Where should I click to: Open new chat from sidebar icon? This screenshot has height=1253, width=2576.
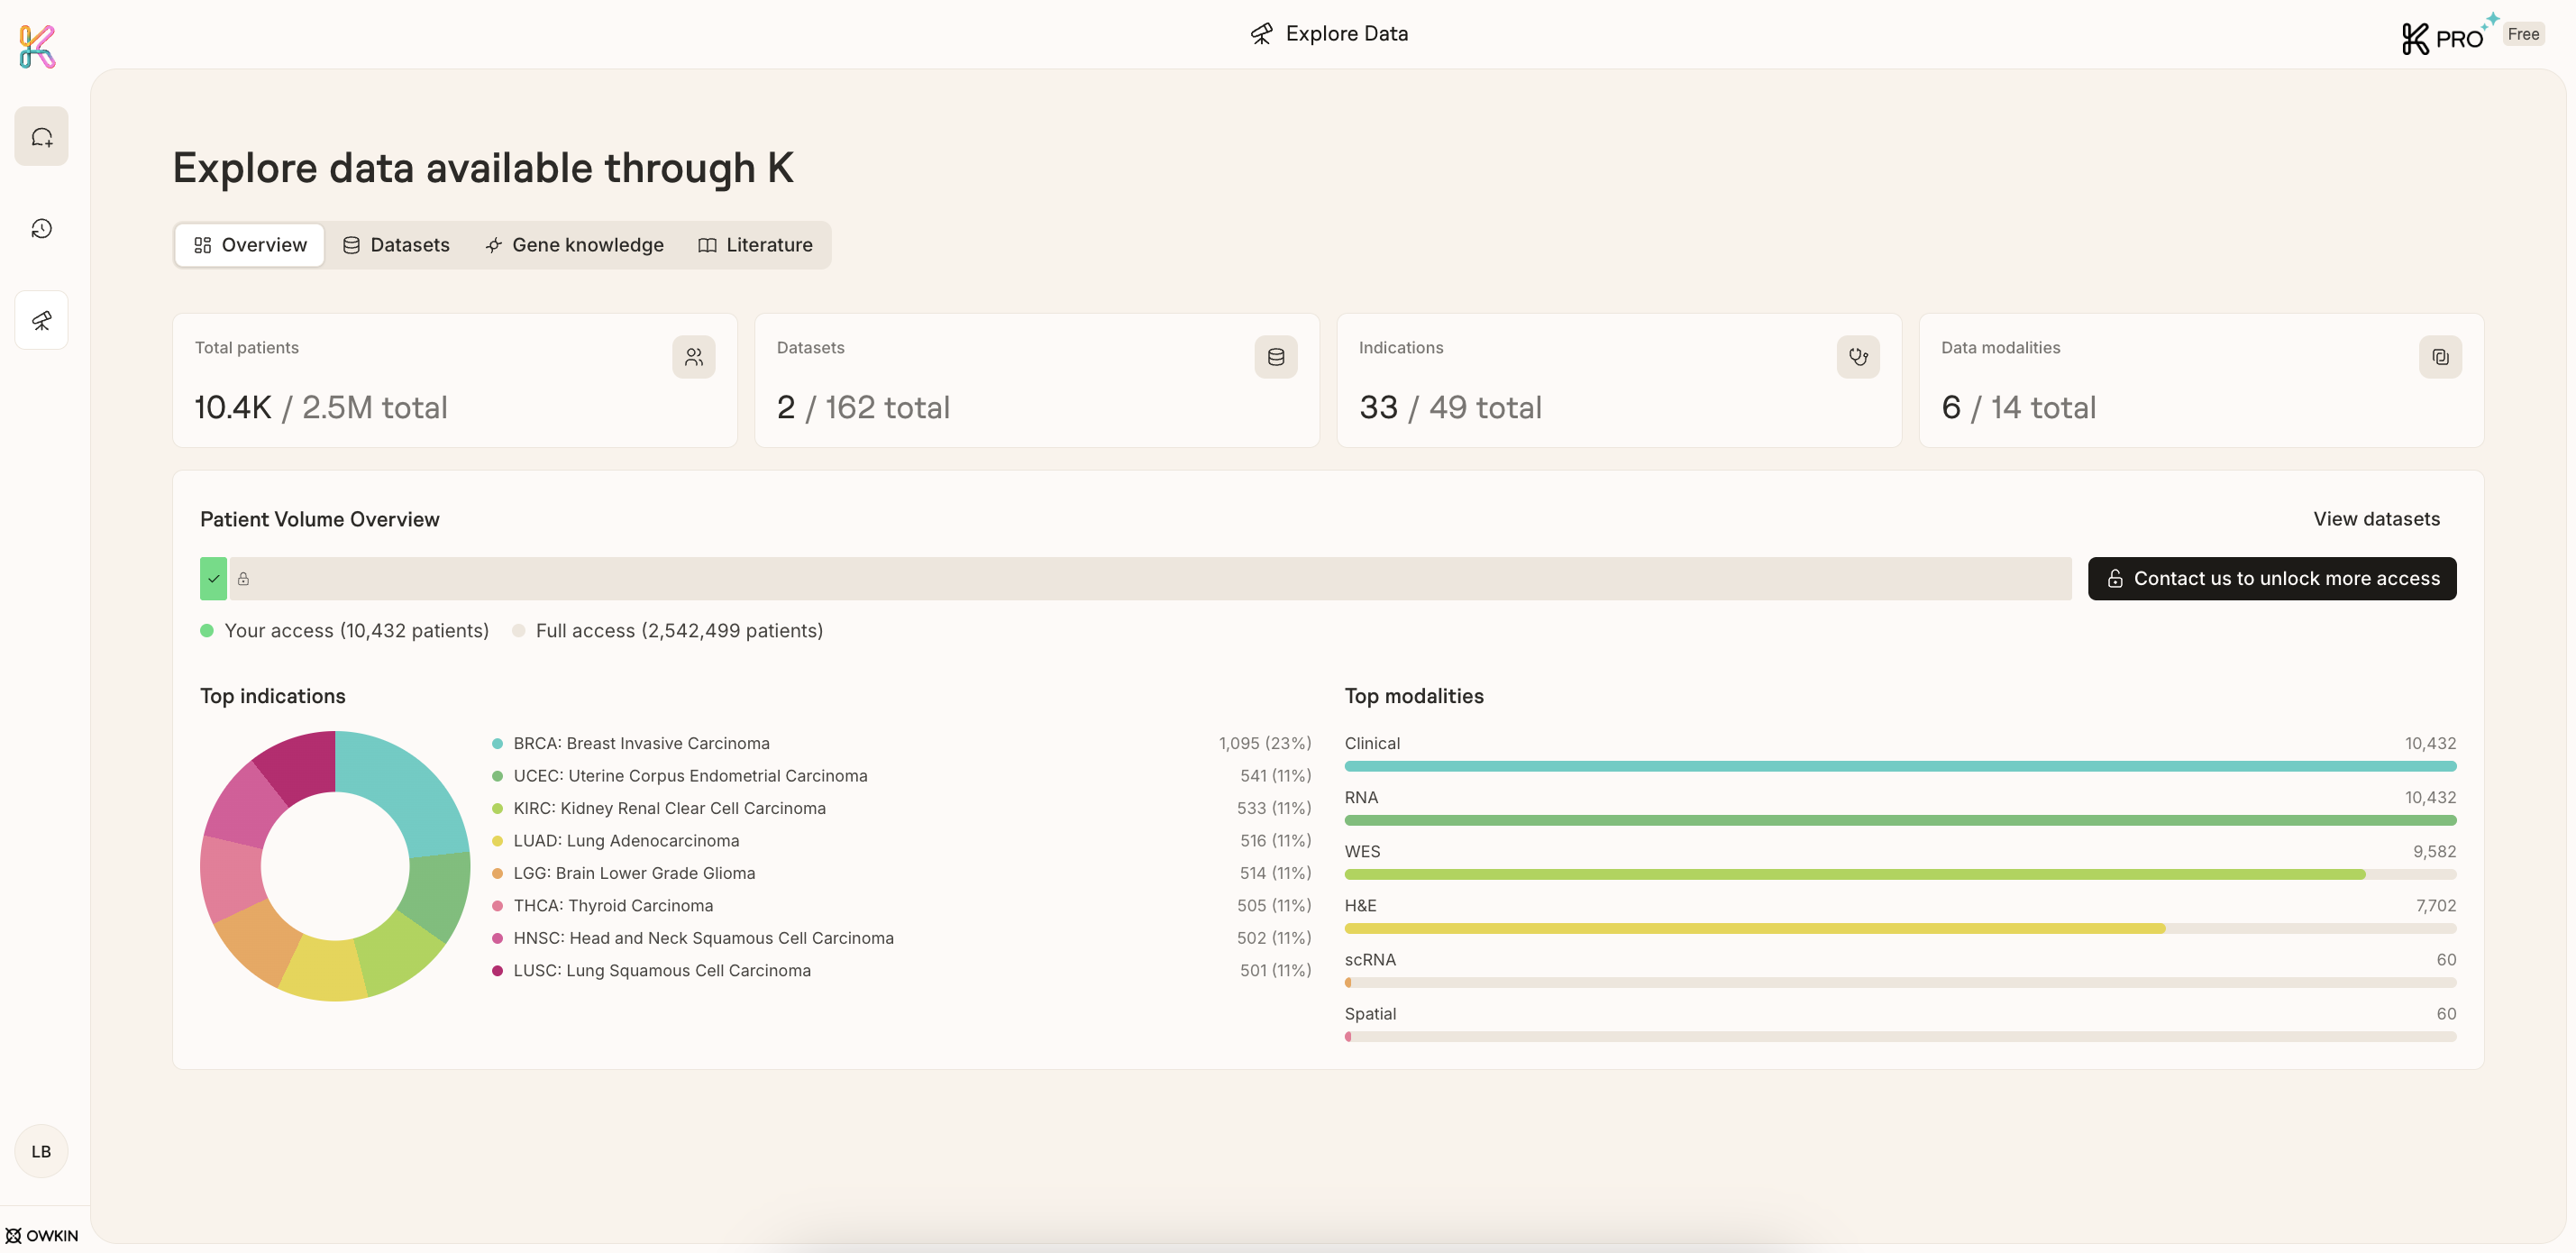[41, 136]
